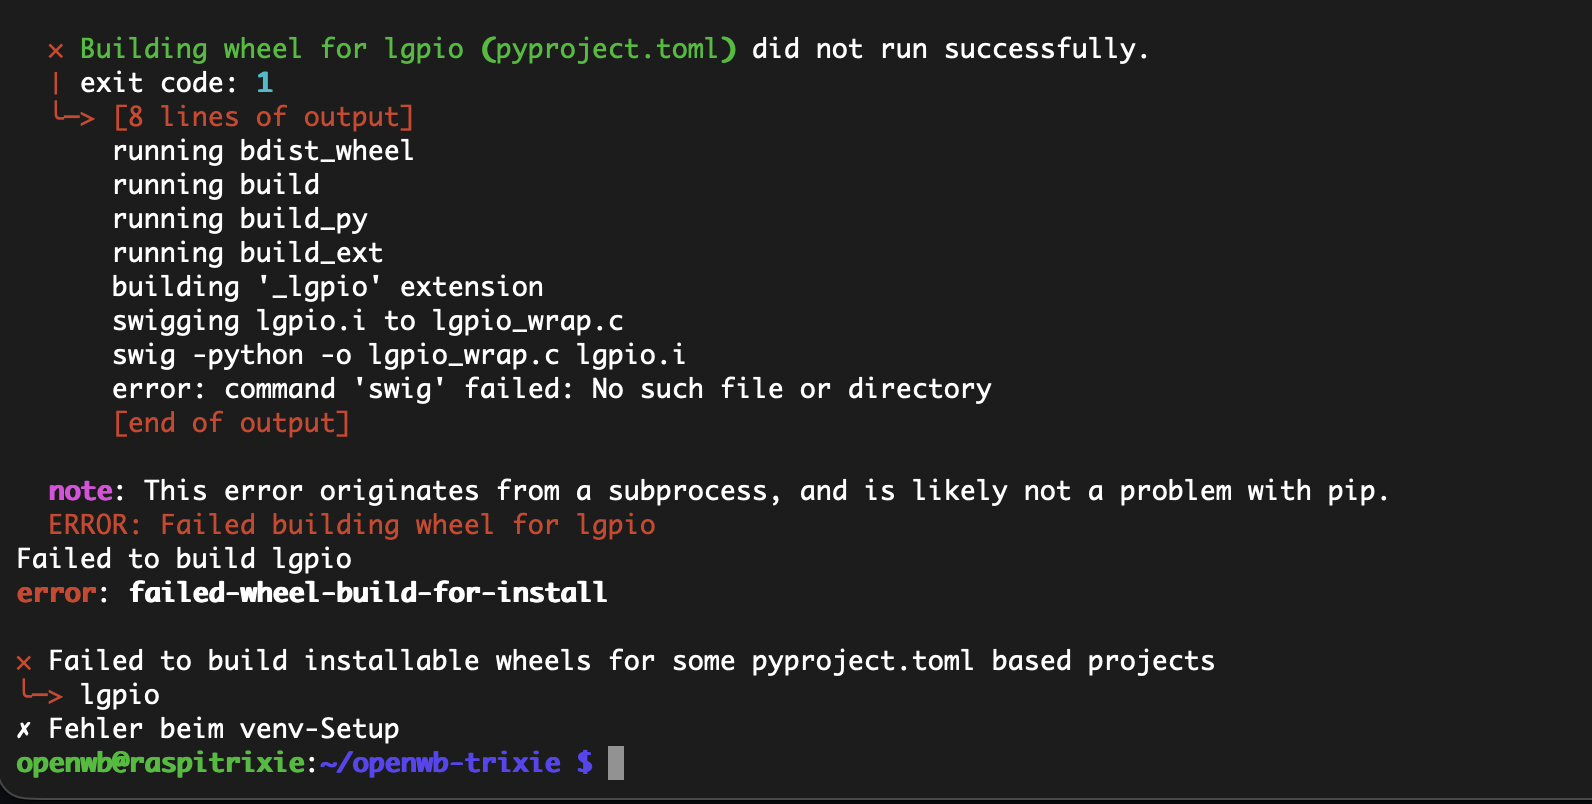Click the red "[end of output]" text
The width and height of the screenshot is (1592, 804).
click(x=231, y=423)
